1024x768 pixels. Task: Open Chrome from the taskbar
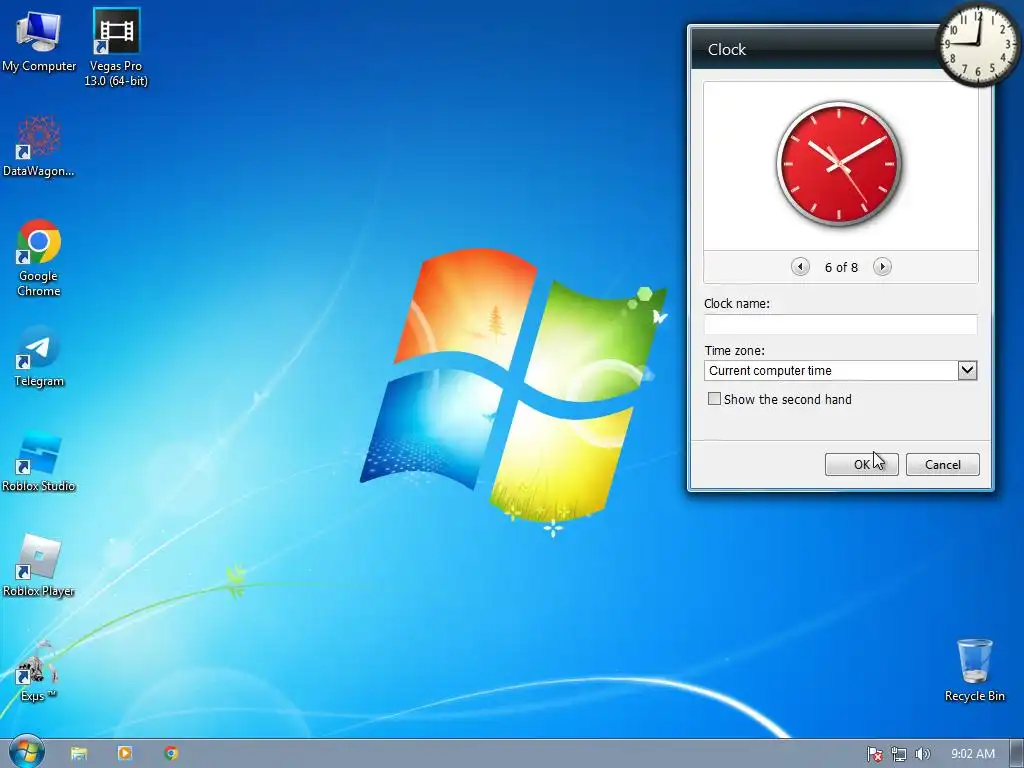tap(171, 754)
